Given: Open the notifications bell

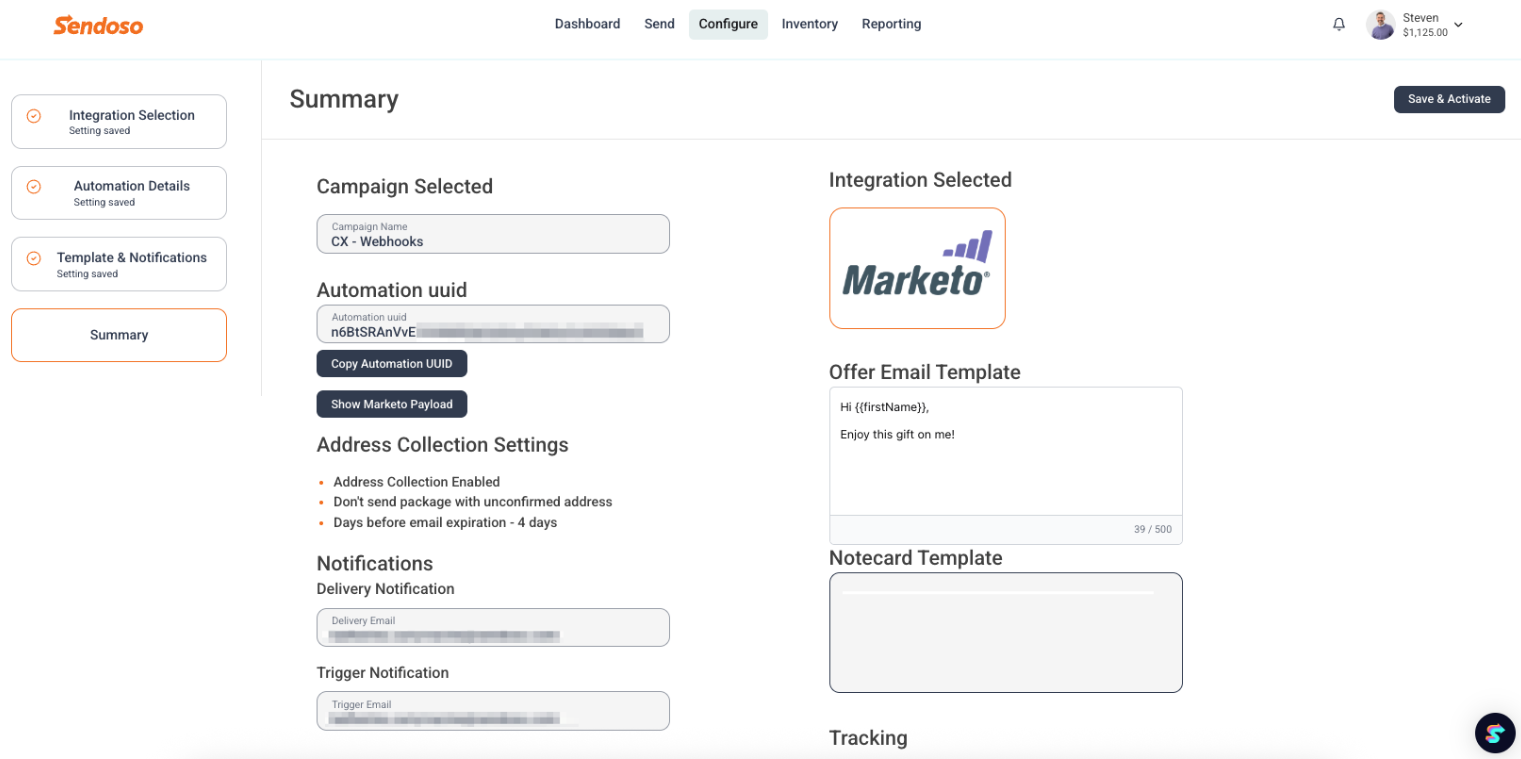Looking at the screenshot, I should [1339, 24].
